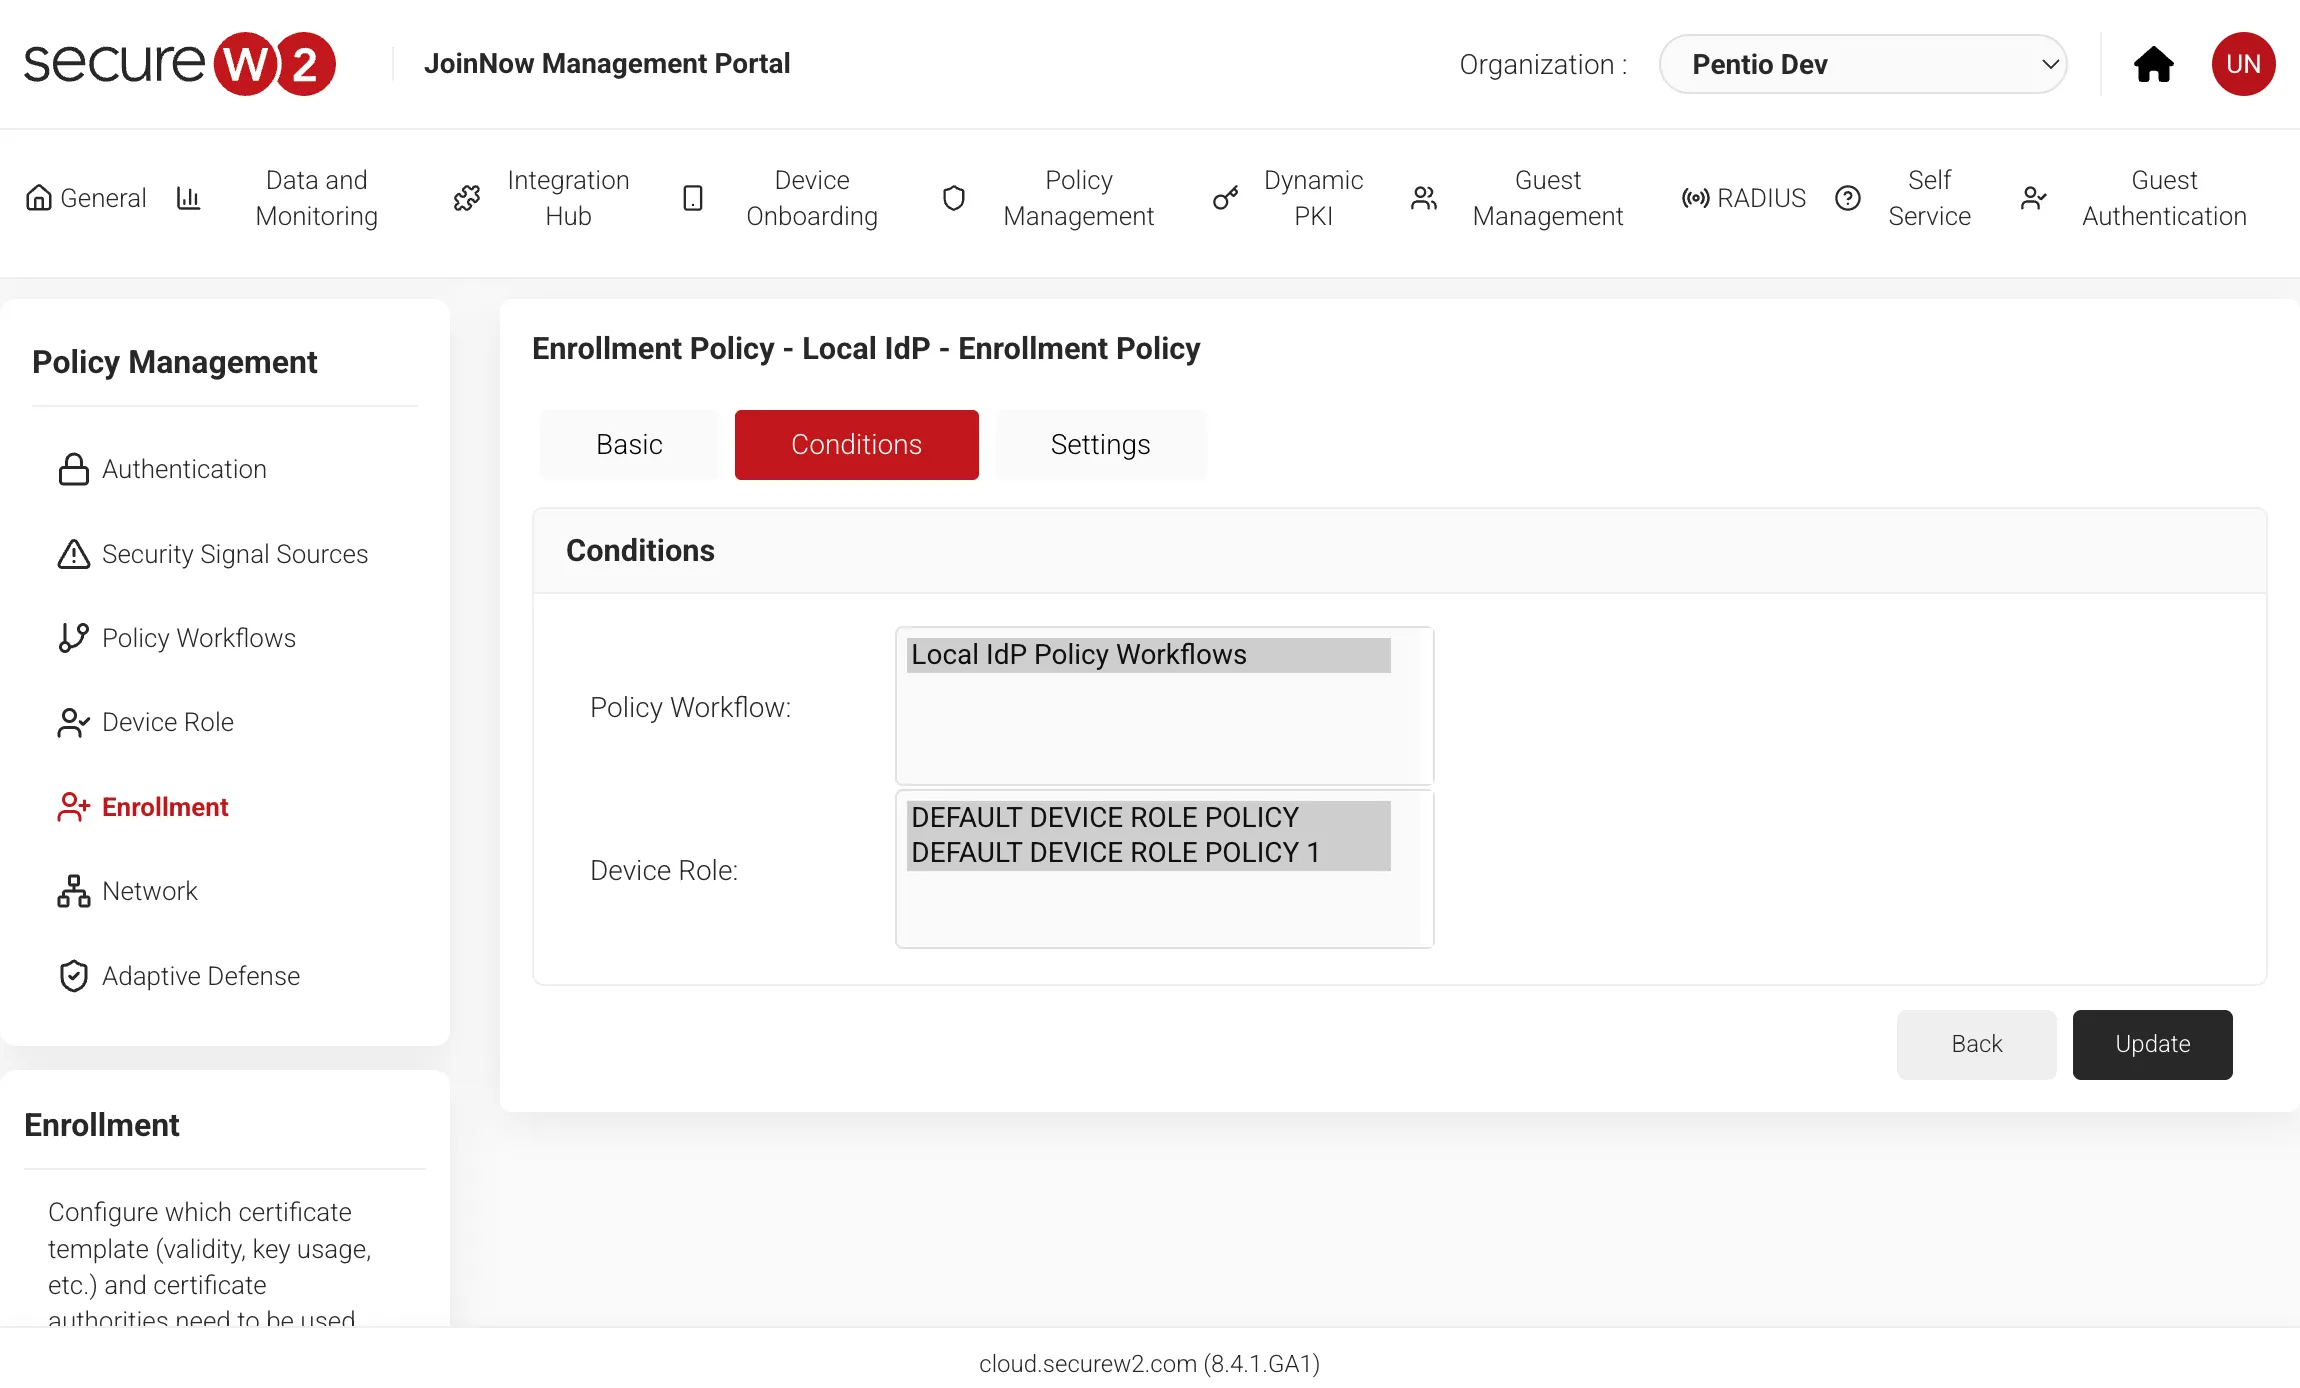Image resolution: width=2300 pixels, height=1388 pixels.
Task: Click the Dynamic PKI key icon
Action: coord(1226,198)
